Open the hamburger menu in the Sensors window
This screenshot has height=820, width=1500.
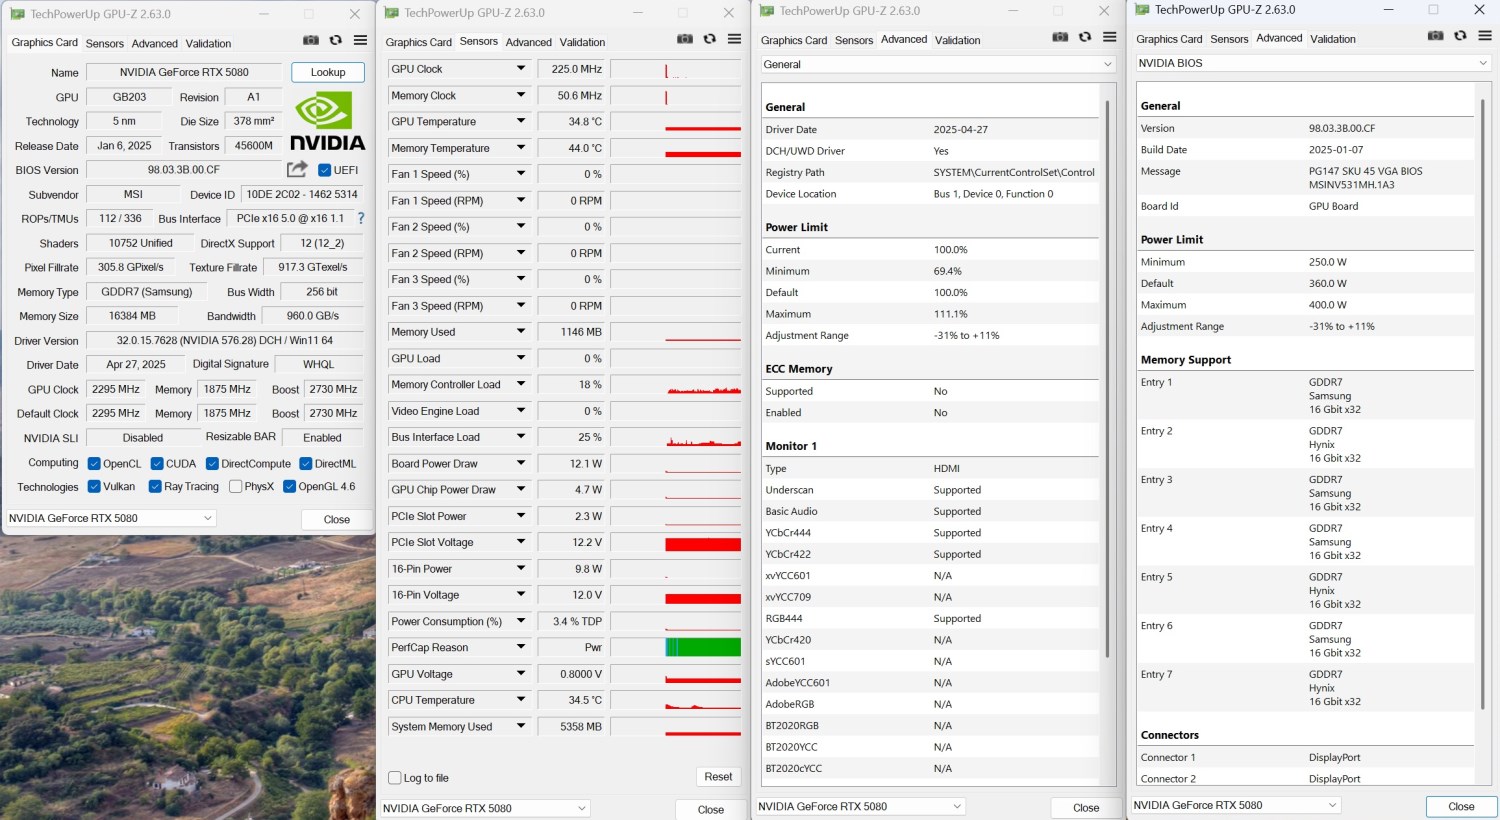(x=734, y=39)
